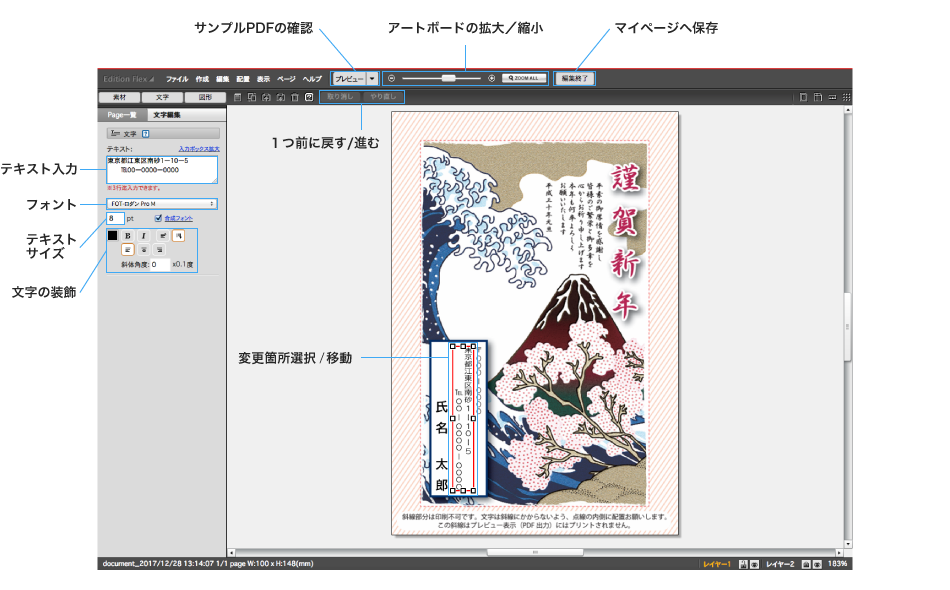Click the horizontal scrollbar left arrow

[231, 552]
